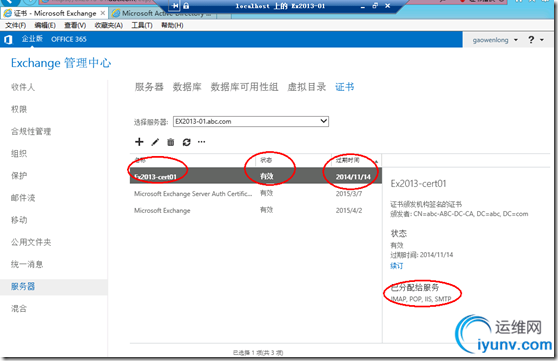Restore down the remote session window
The width and height of the screenshot is (558, 361).
pyautogui.click(x=375, y=6)
